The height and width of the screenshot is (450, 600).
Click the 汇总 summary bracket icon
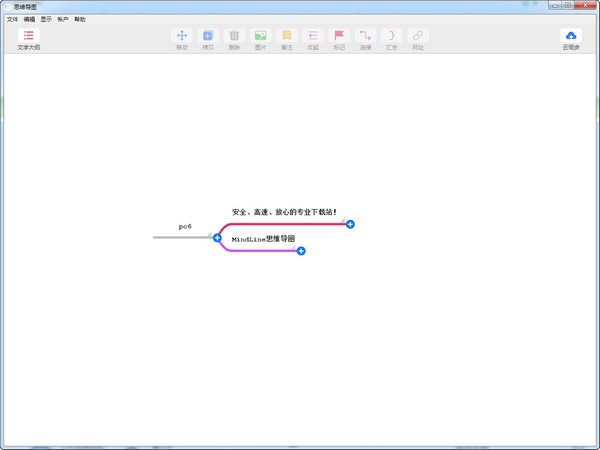[391, 36]
